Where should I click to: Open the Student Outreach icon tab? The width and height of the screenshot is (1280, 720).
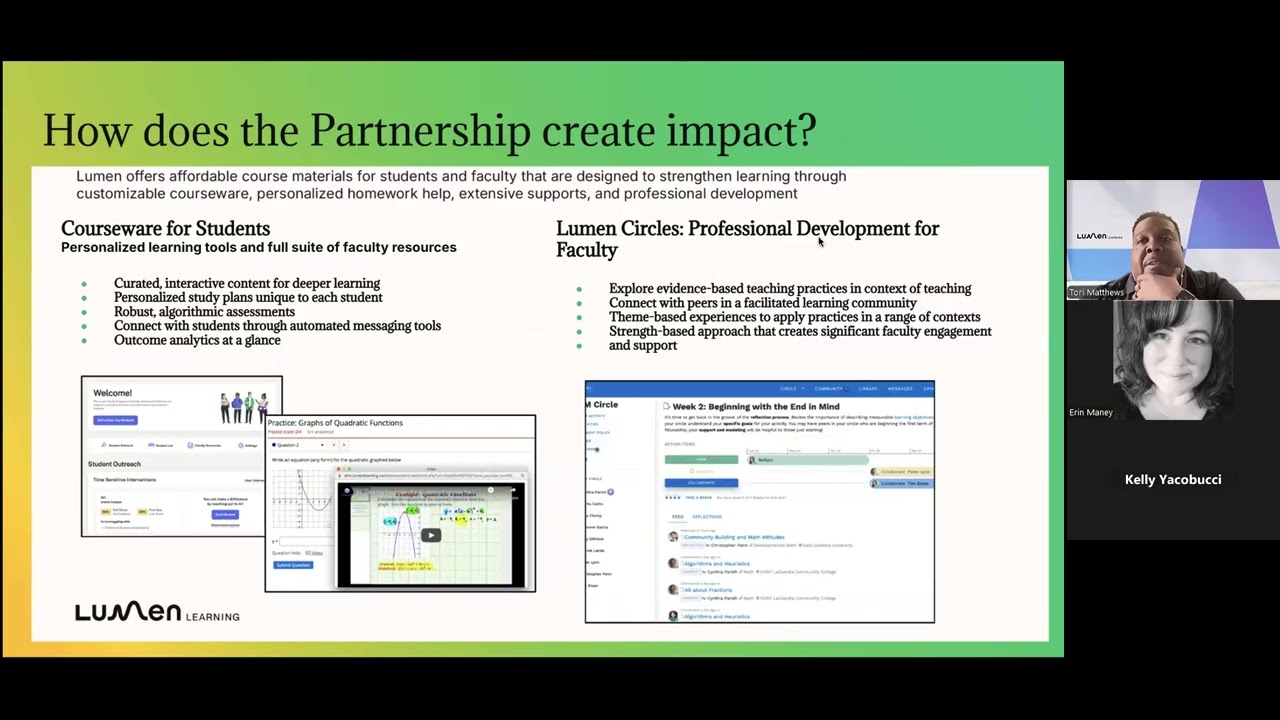[x=117, y=445]
